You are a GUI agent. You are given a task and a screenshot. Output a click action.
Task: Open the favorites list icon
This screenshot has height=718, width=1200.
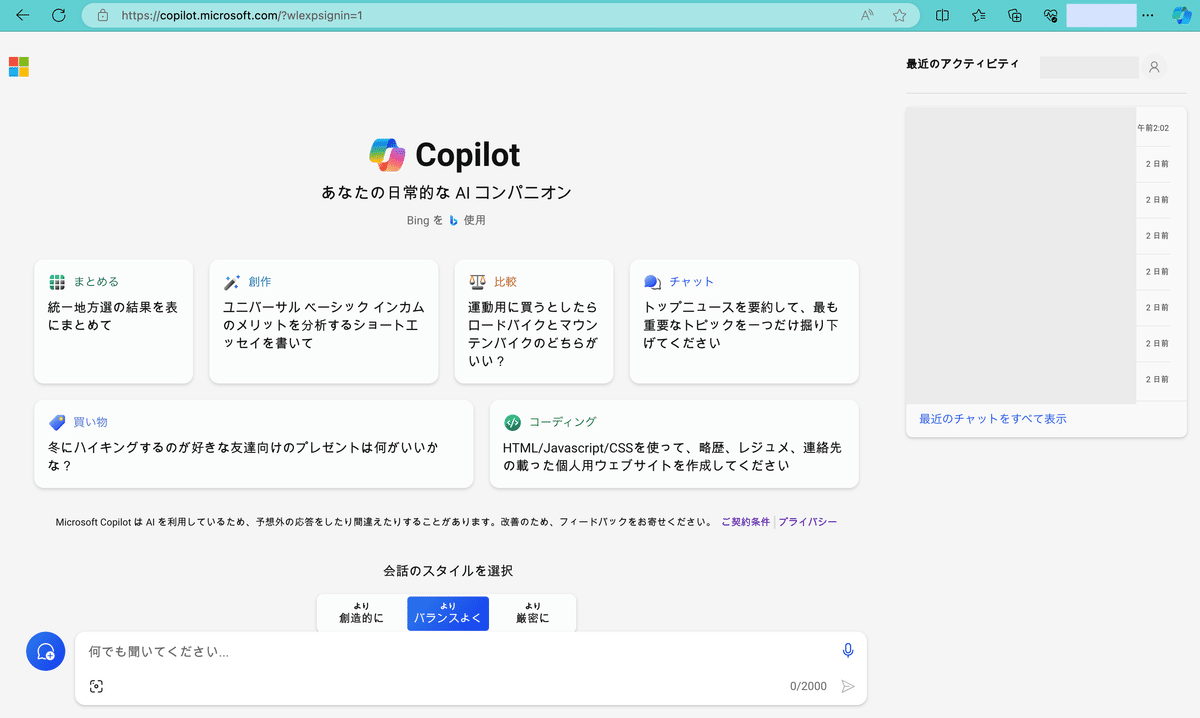pos(978,16)
